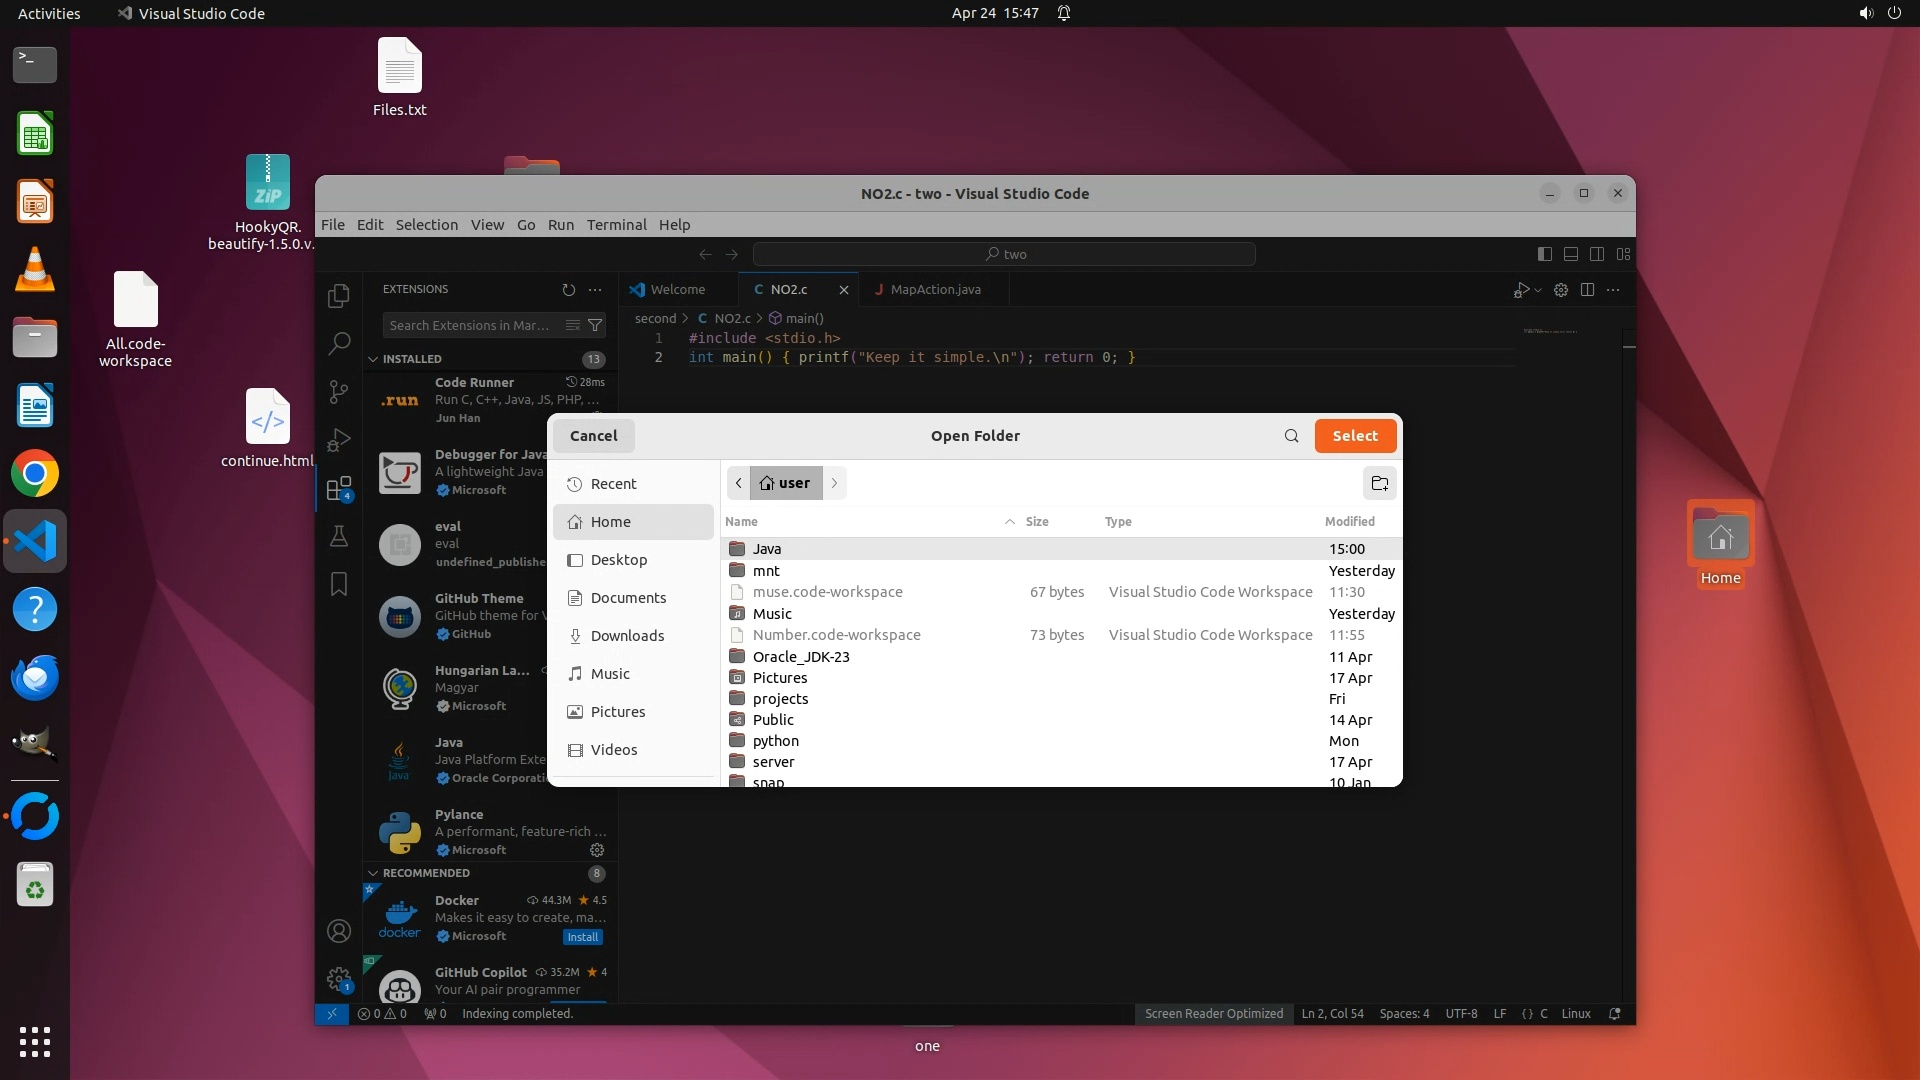Toggle the secondary side bar layout icon
1920x1080 pixels.
pos(1597,254)
